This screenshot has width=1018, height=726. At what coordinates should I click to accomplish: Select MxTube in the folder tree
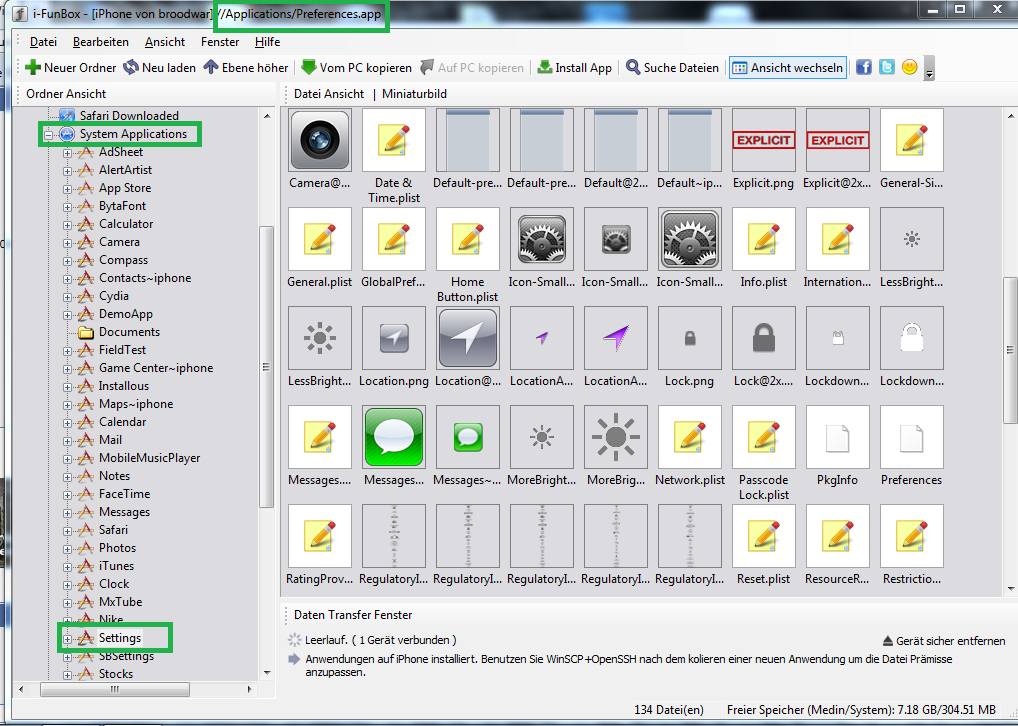[x=120, y=602]
